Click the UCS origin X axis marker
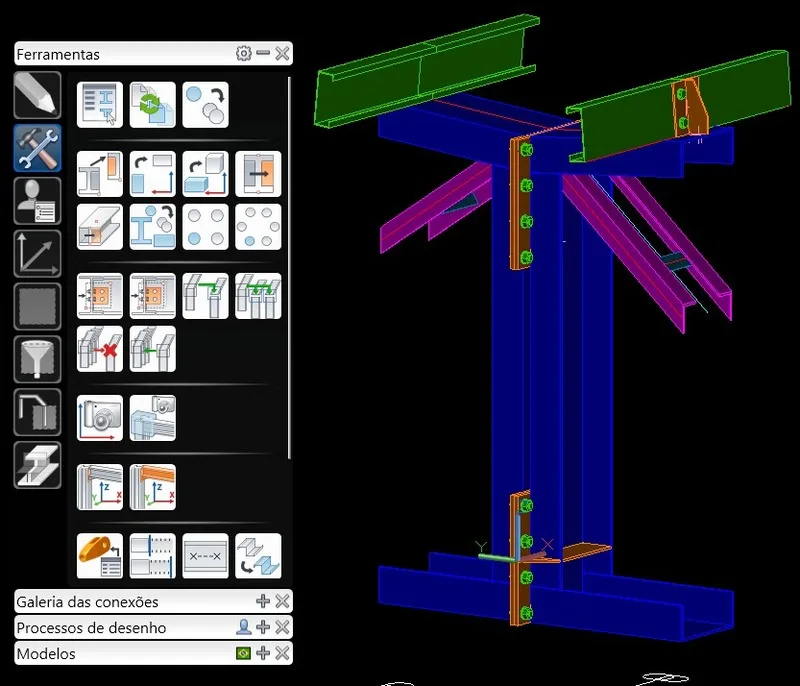The image size is (800, 686). coord(547,544)
